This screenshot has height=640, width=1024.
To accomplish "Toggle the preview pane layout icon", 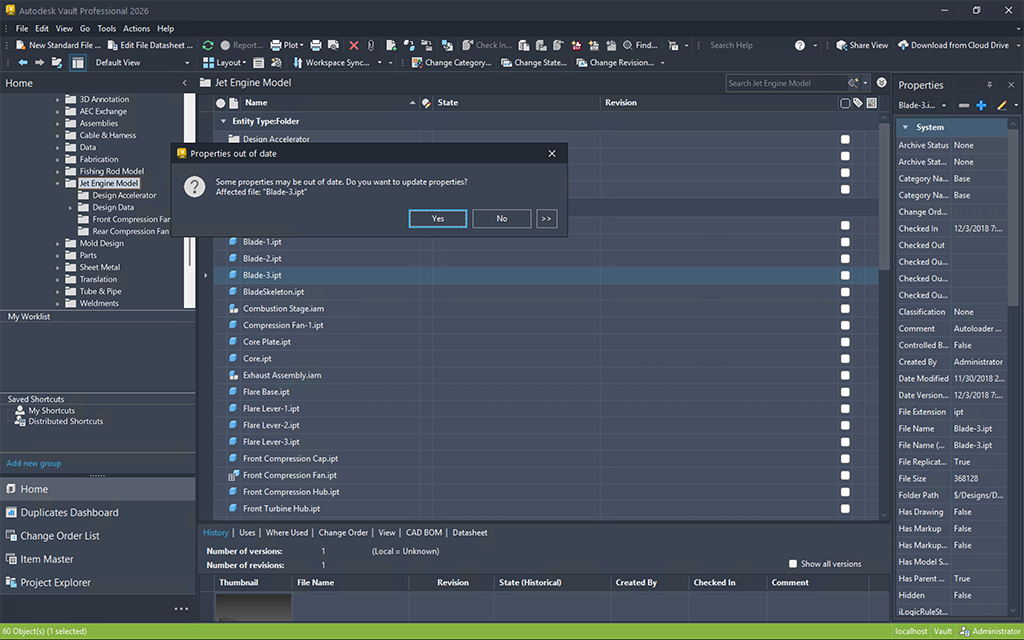I will coord(78,63).
